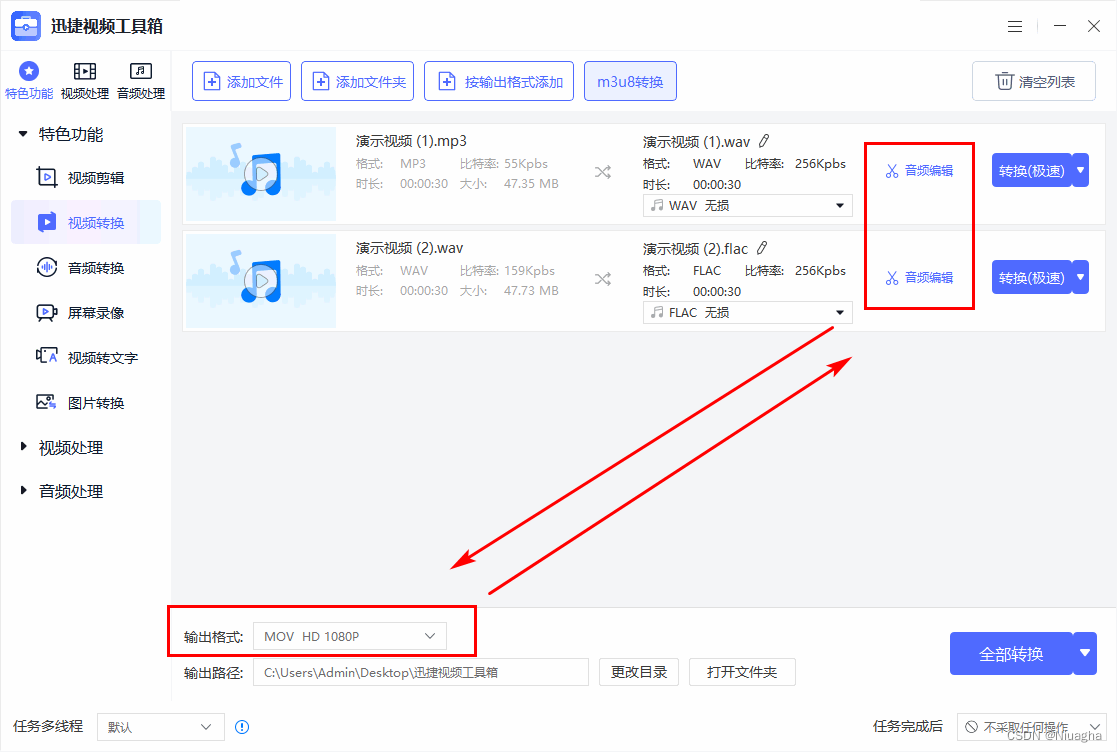Click the 添加文件 button
This screenshot has height=752, width=1117.
pos(241,81)
